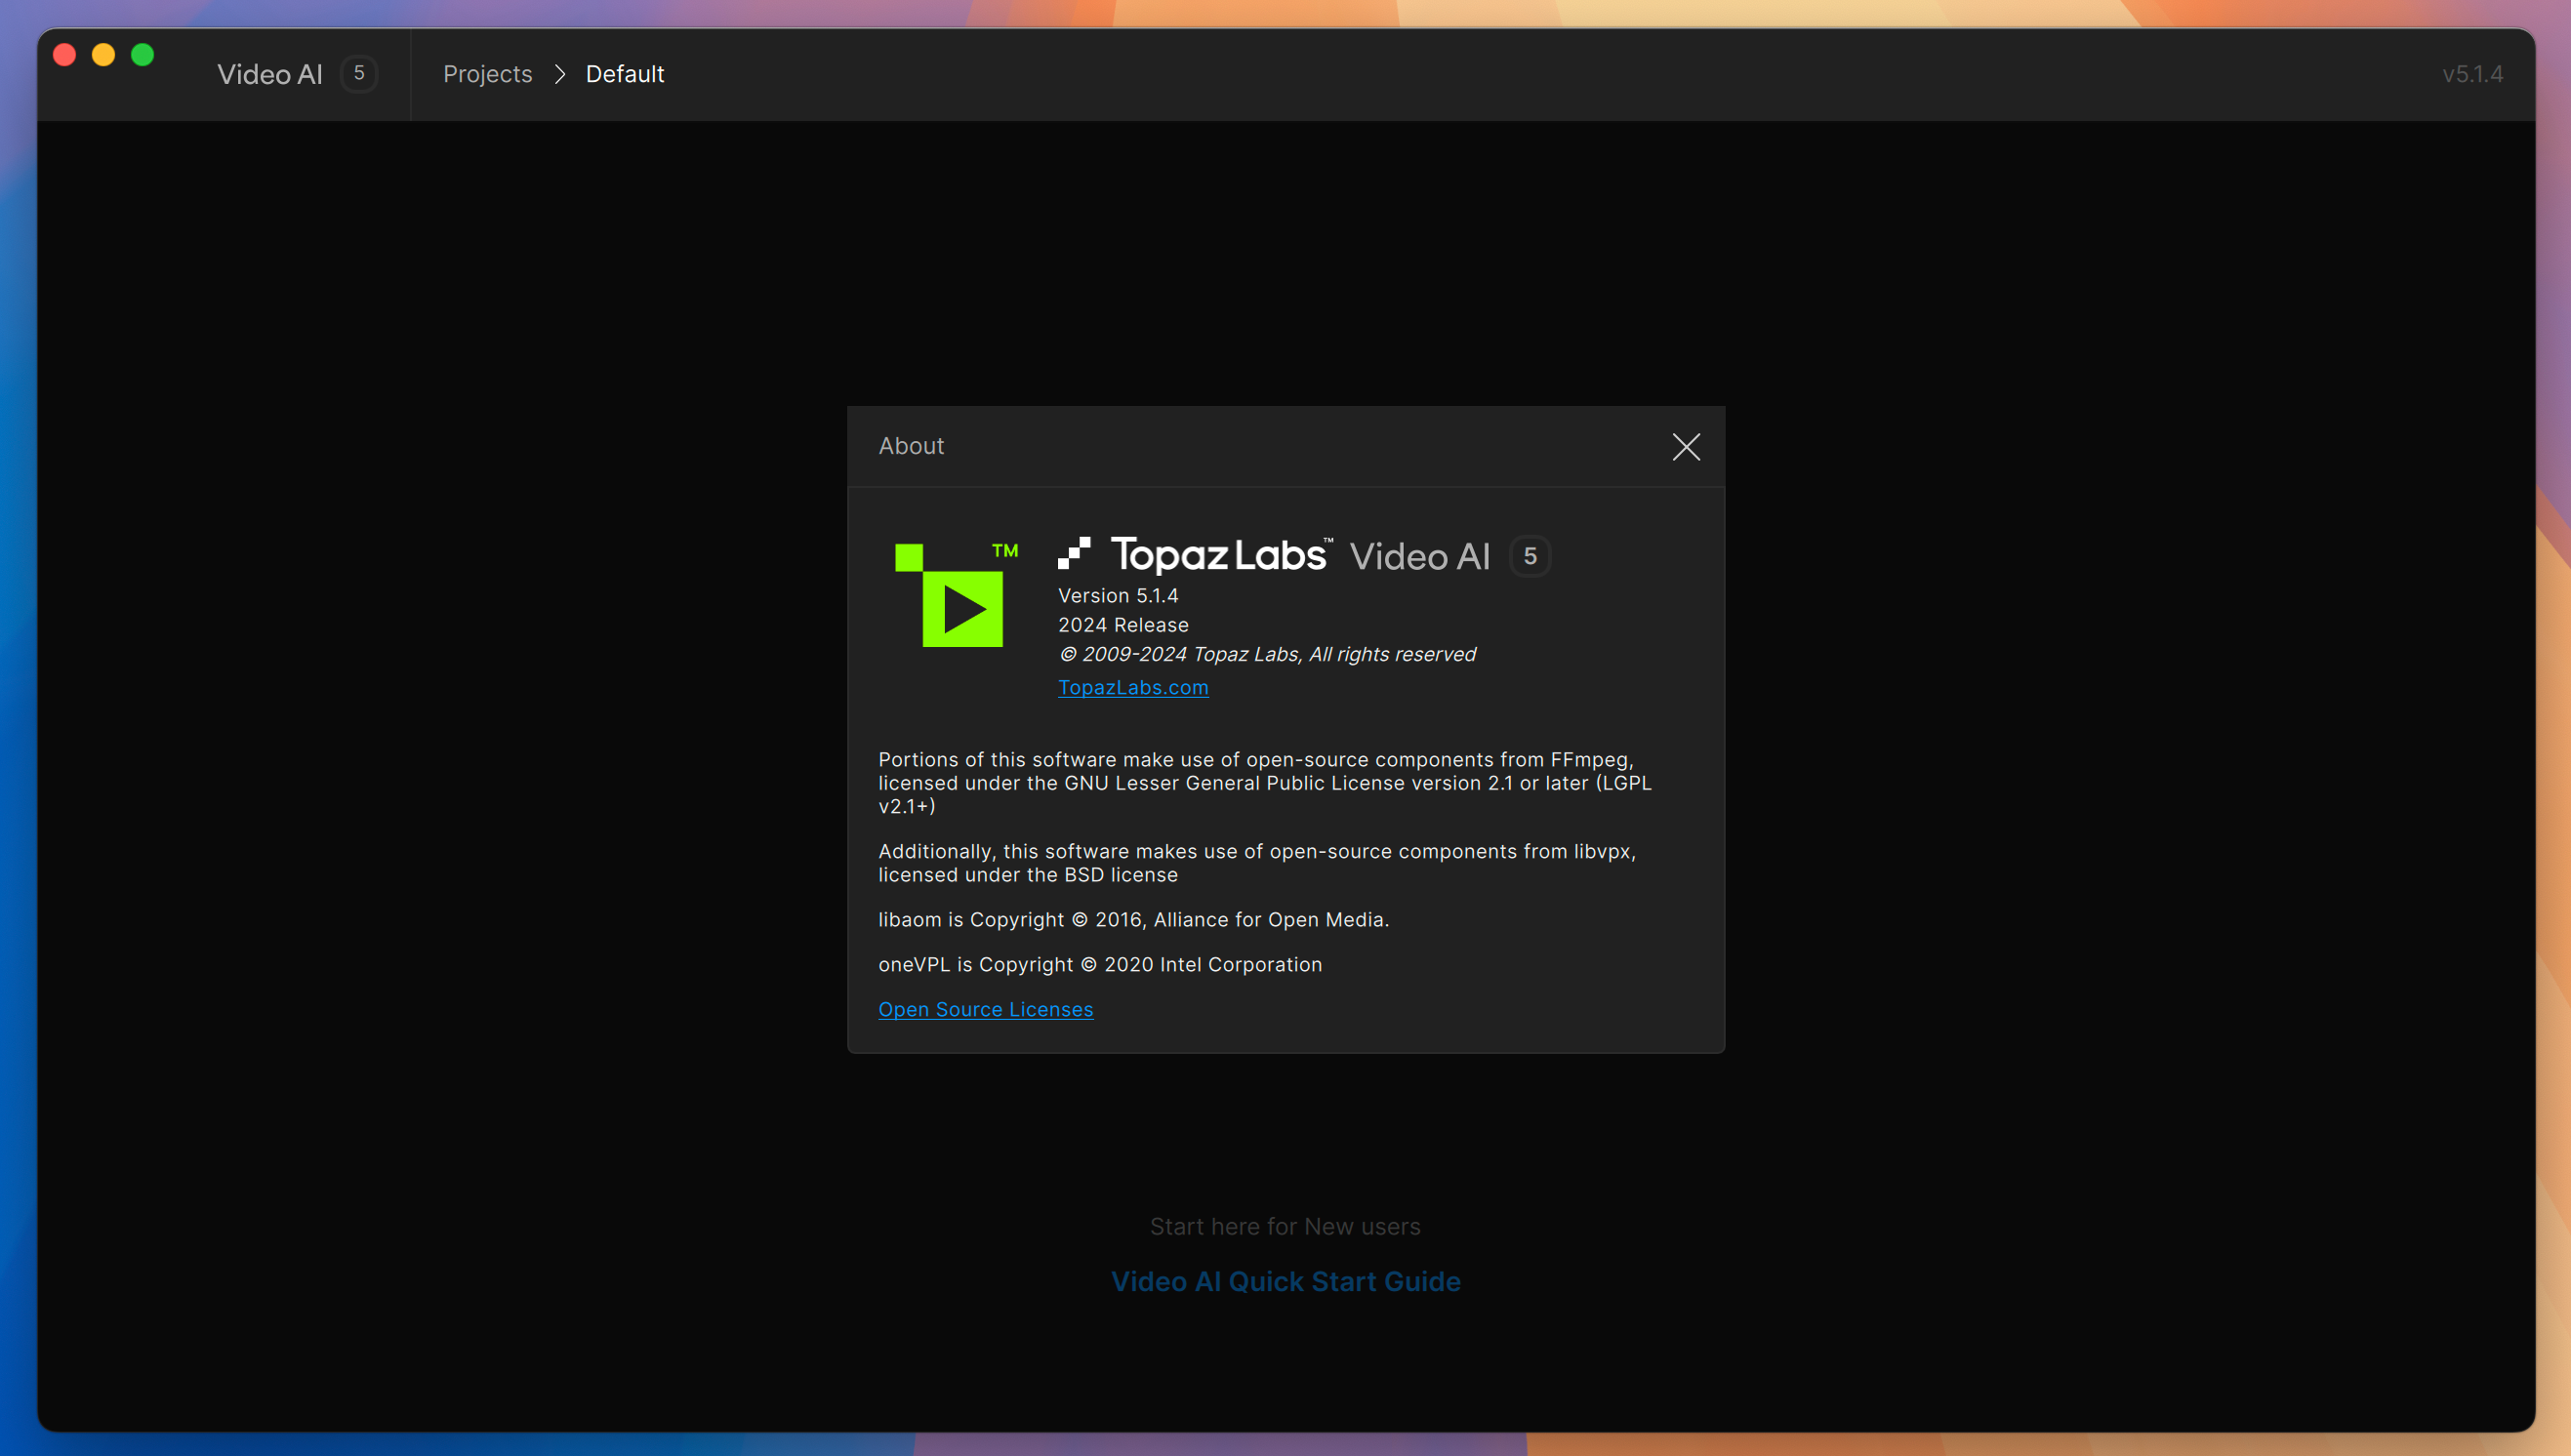Image resolution: width=2571 pixels, height=1456 pixels.
Task: Click the Video AI Quick Start Guide
Action: [x=1285, y=1281]
